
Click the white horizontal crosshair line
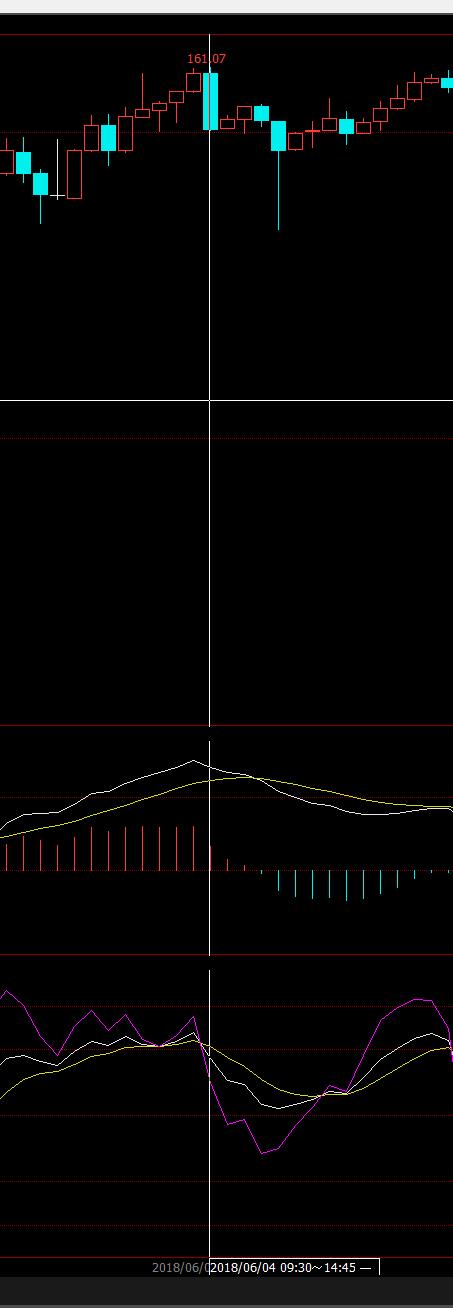[226, 400]
